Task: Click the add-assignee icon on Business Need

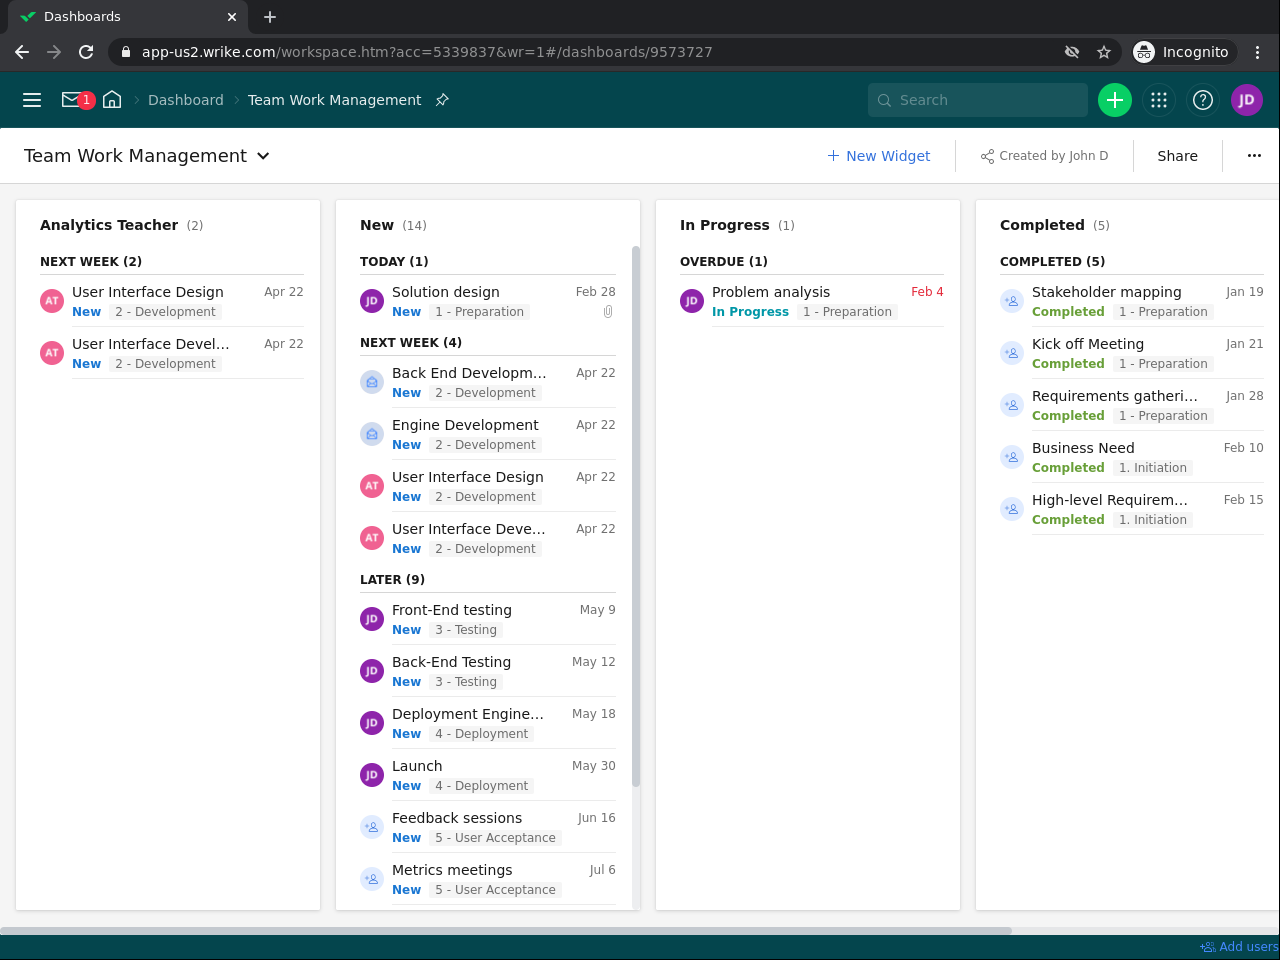Action: tap(1012, 457)
